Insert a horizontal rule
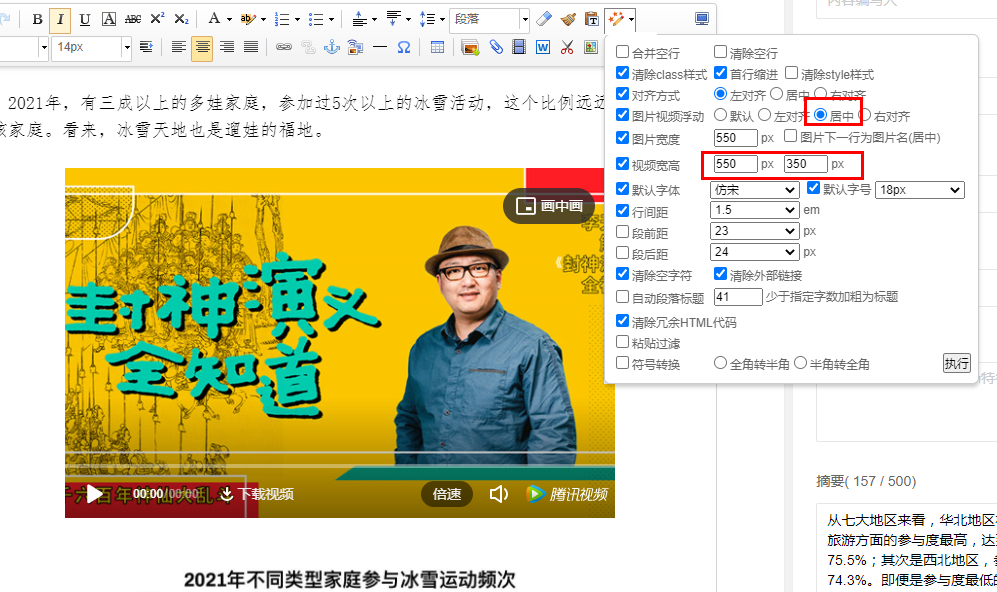This screenshot has height=592, width=997. (380, 47)
